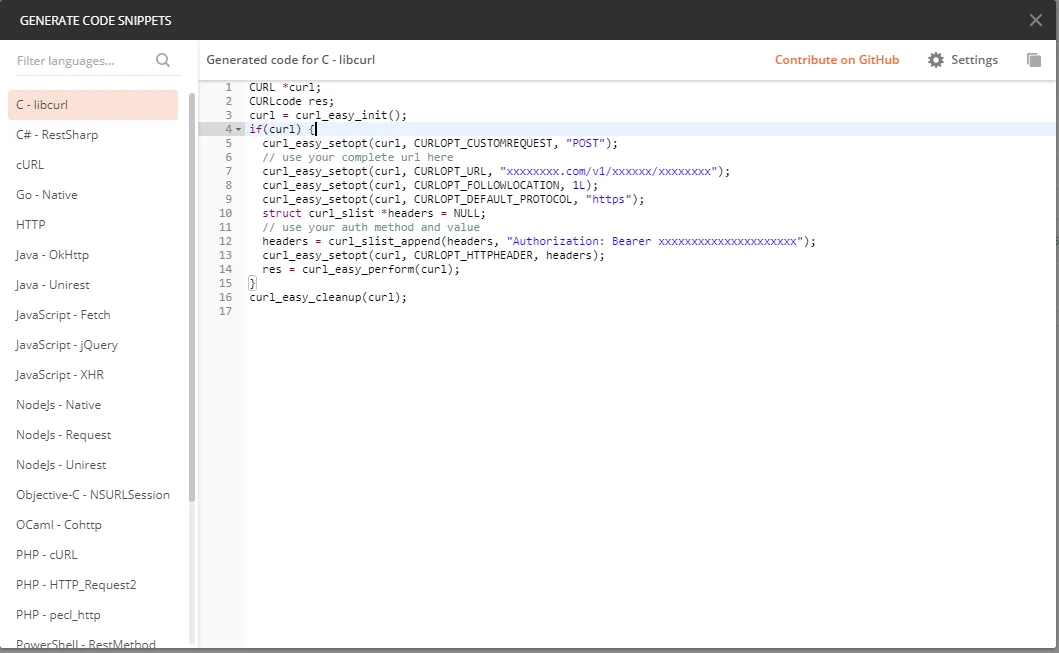Click the Settings label
This screenshot has height=653, width=1059.
[x=974, y=60]
